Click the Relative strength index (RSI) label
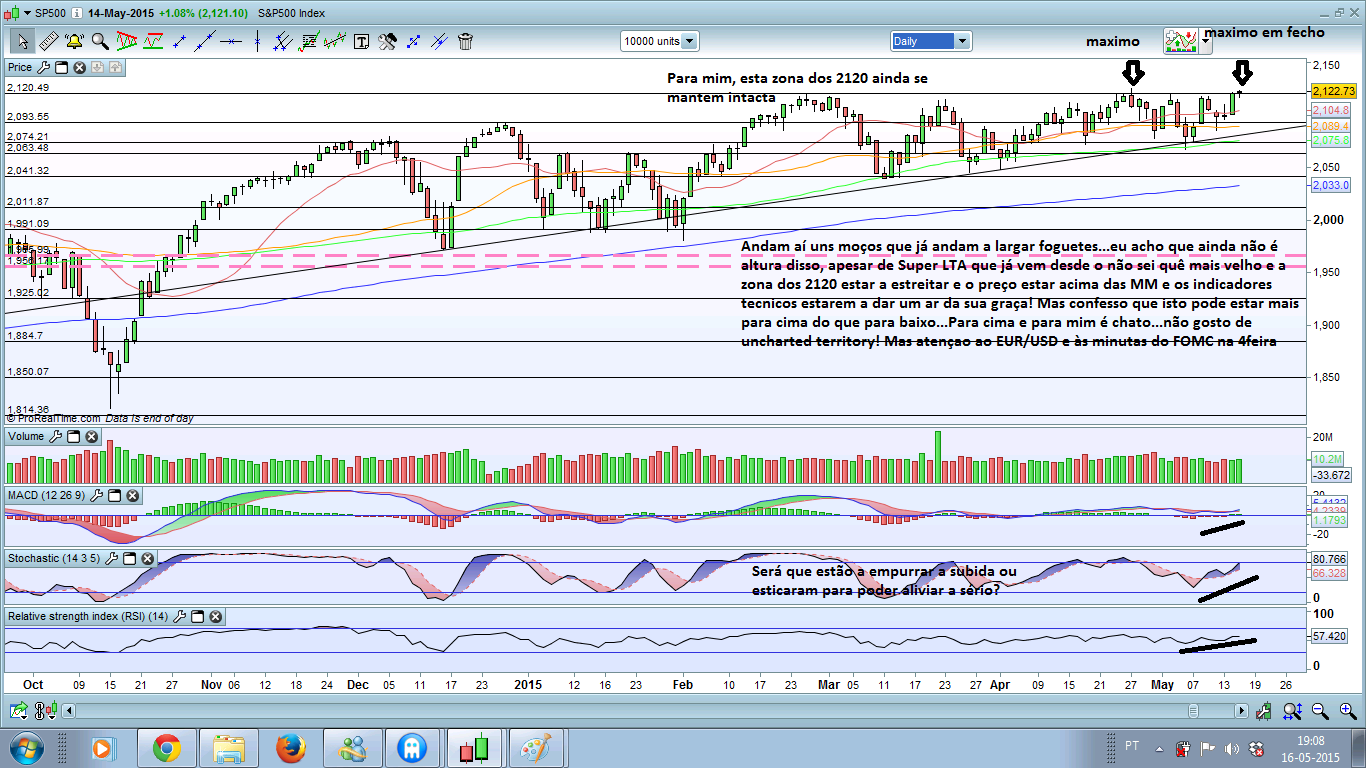Screen dimensions: 1366x768 click(x=88, y=617)
